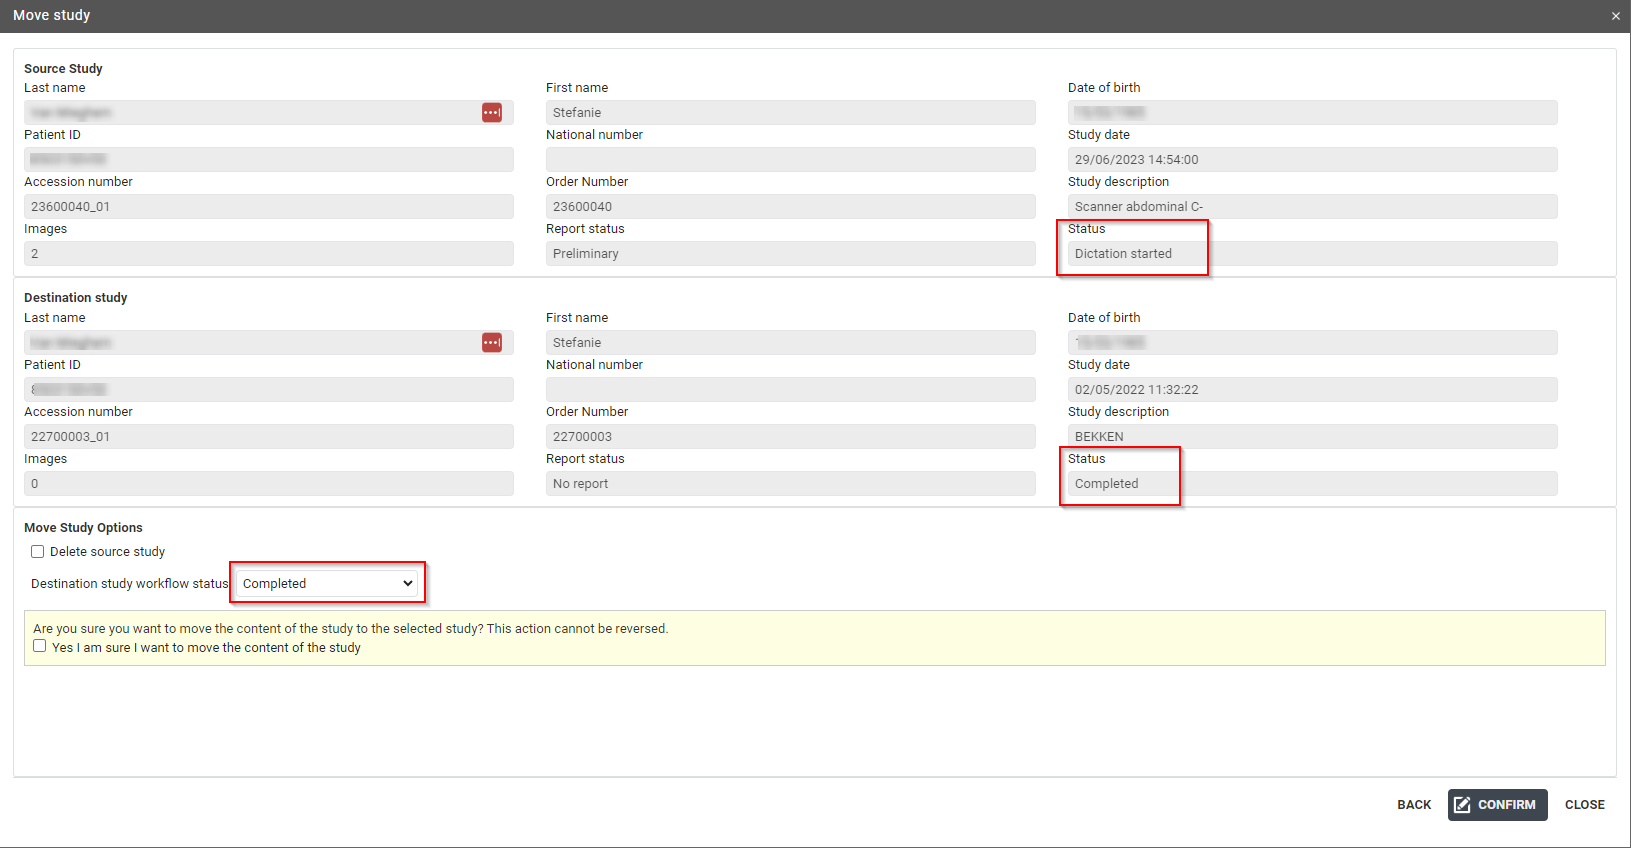Tick the 'Yes I am sure' confirmation checkbox
This screenshot has width=1631, height=848.
click(x=40, y=646)
